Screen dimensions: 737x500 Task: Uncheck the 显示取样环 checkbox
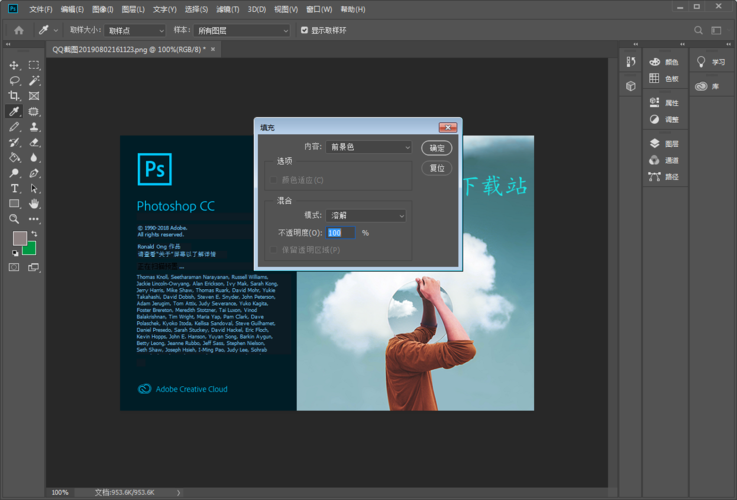click(x=305, y=30)
